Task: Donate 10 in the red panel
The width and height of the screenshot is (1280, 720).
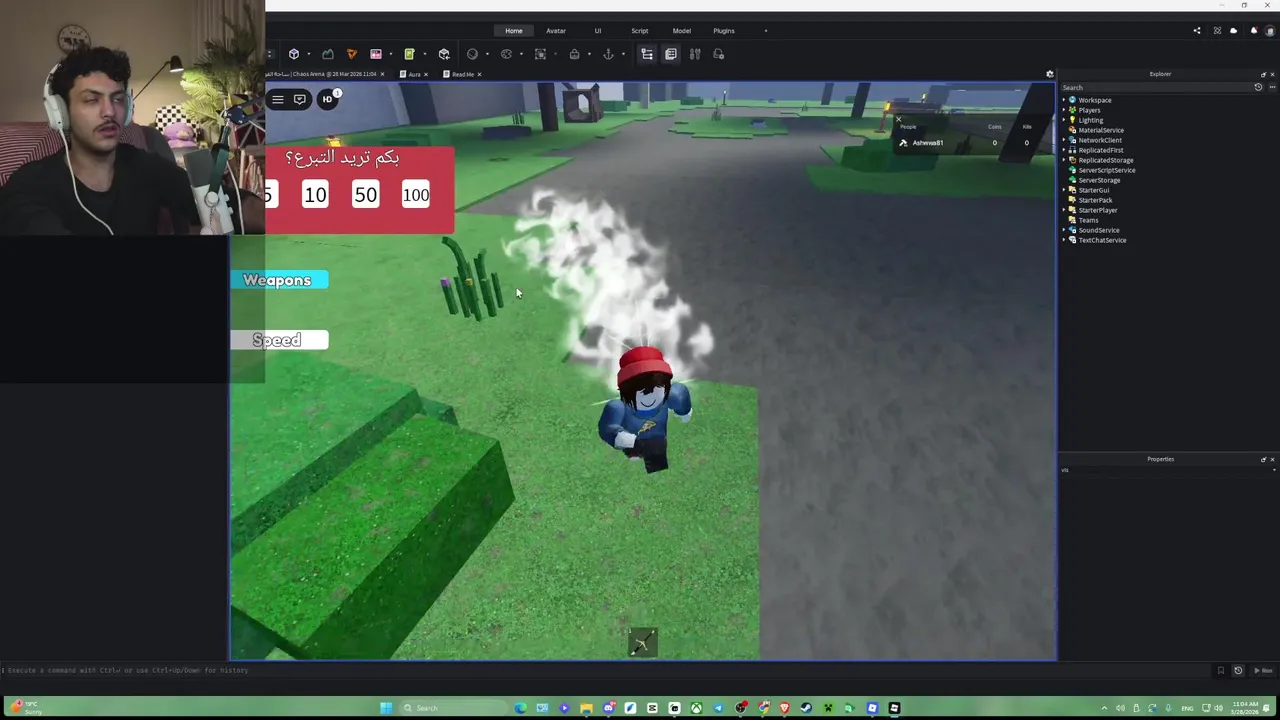Action: [316, 195]
